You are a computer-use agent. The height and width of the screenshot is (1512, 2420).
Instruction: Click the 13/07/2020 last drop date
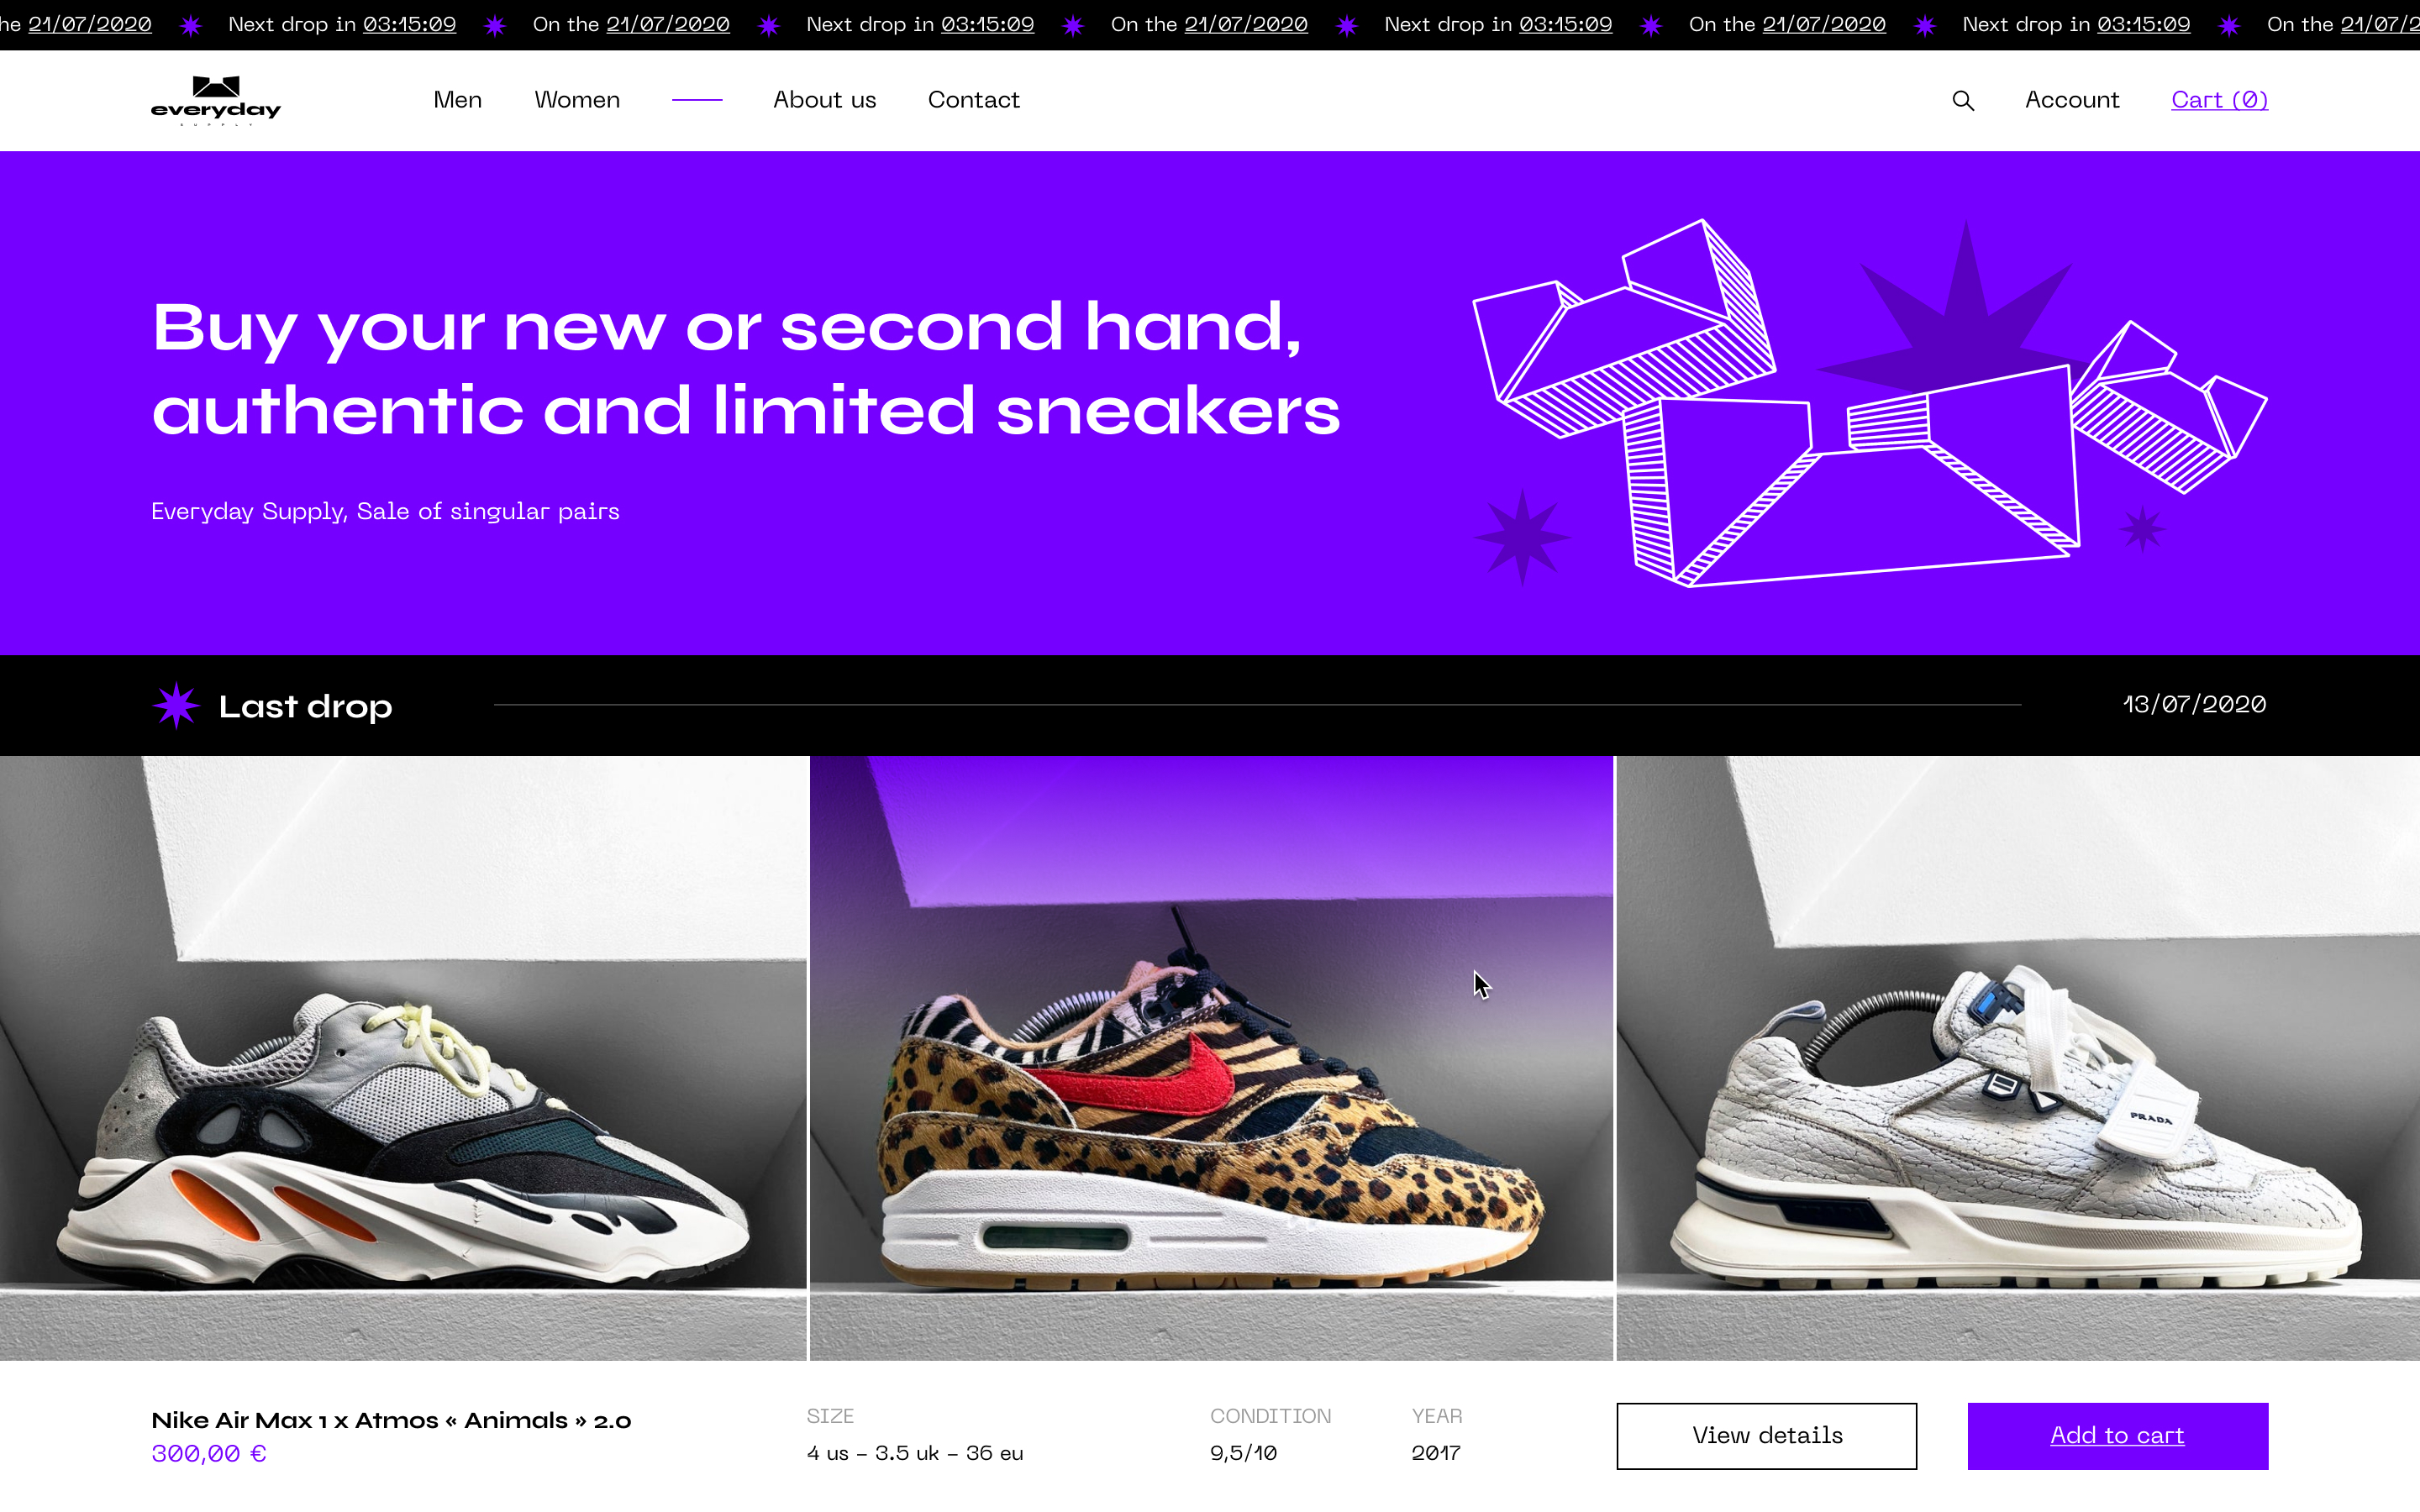pyautogui.click(x=2194, y=704)
